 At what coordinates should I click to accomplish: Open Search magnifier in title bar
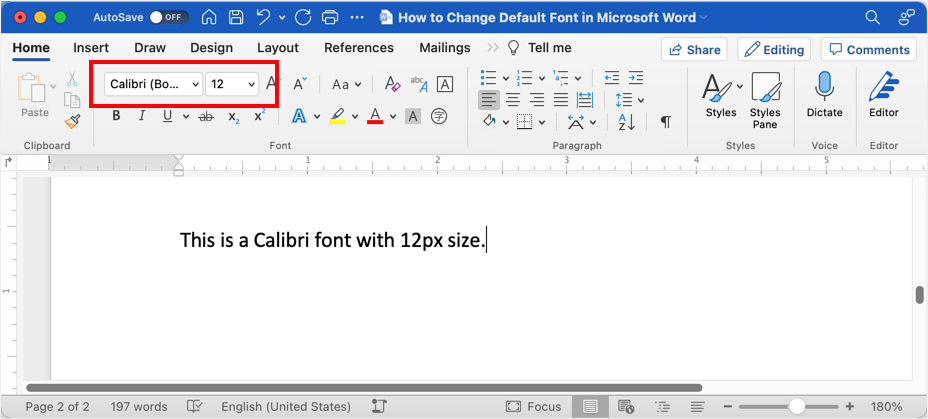(x=873, y=17)
